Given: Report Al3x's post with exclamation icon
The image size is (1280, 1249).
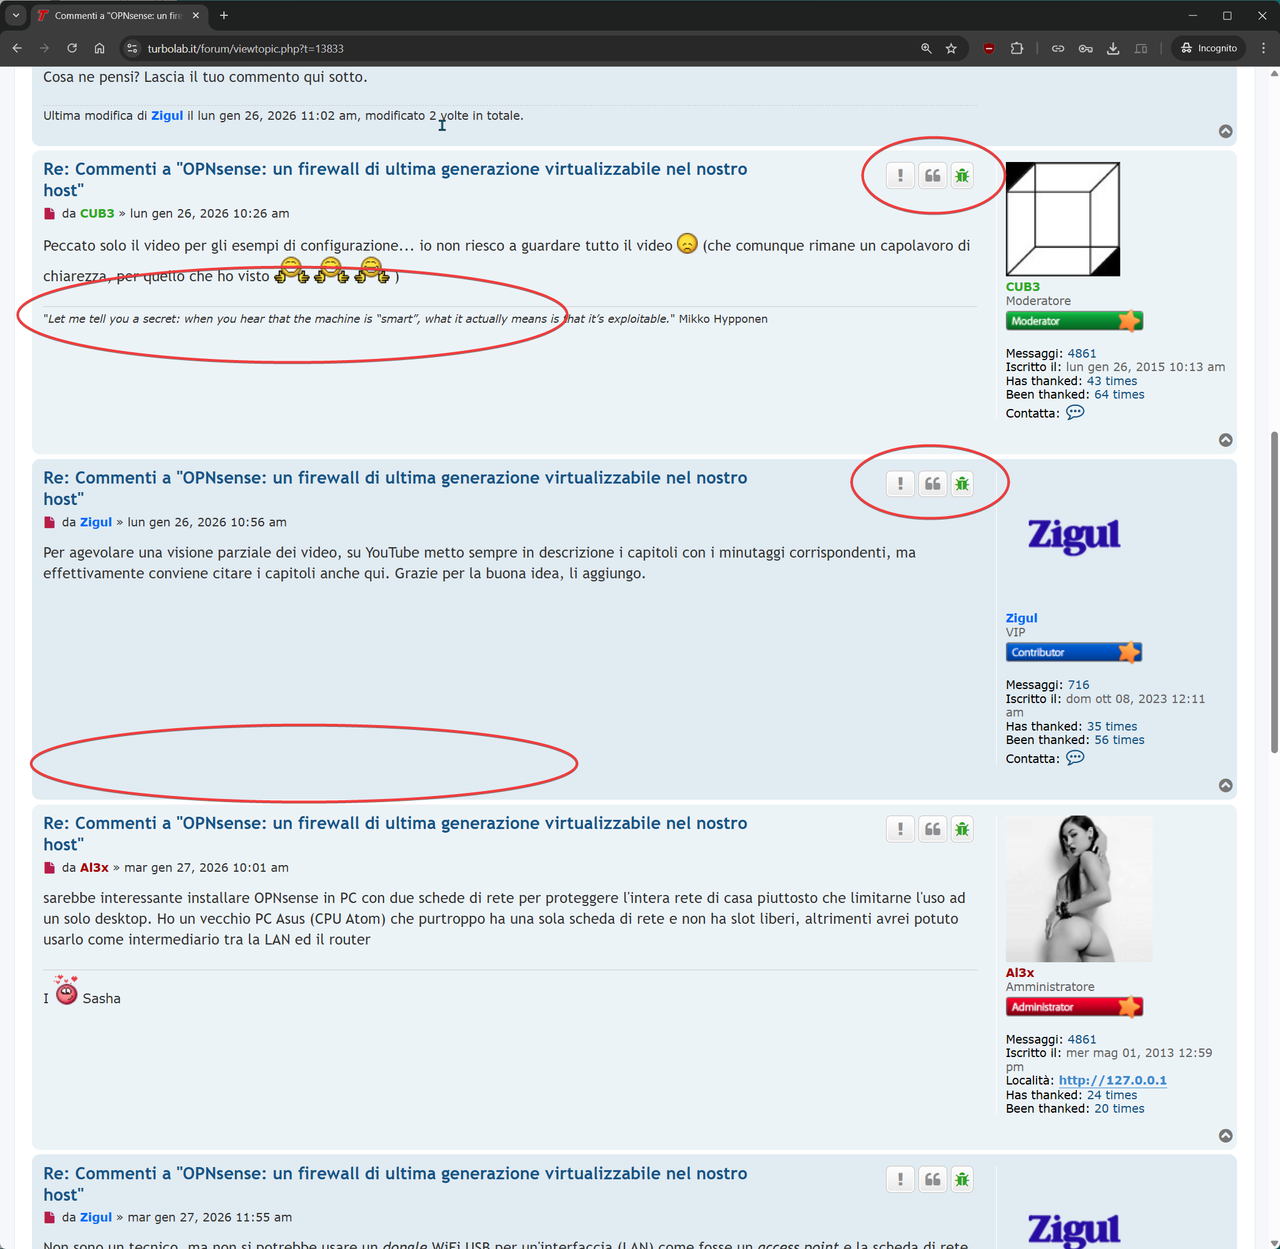Looking at the screenshot, I should click(x=900, y=829).
